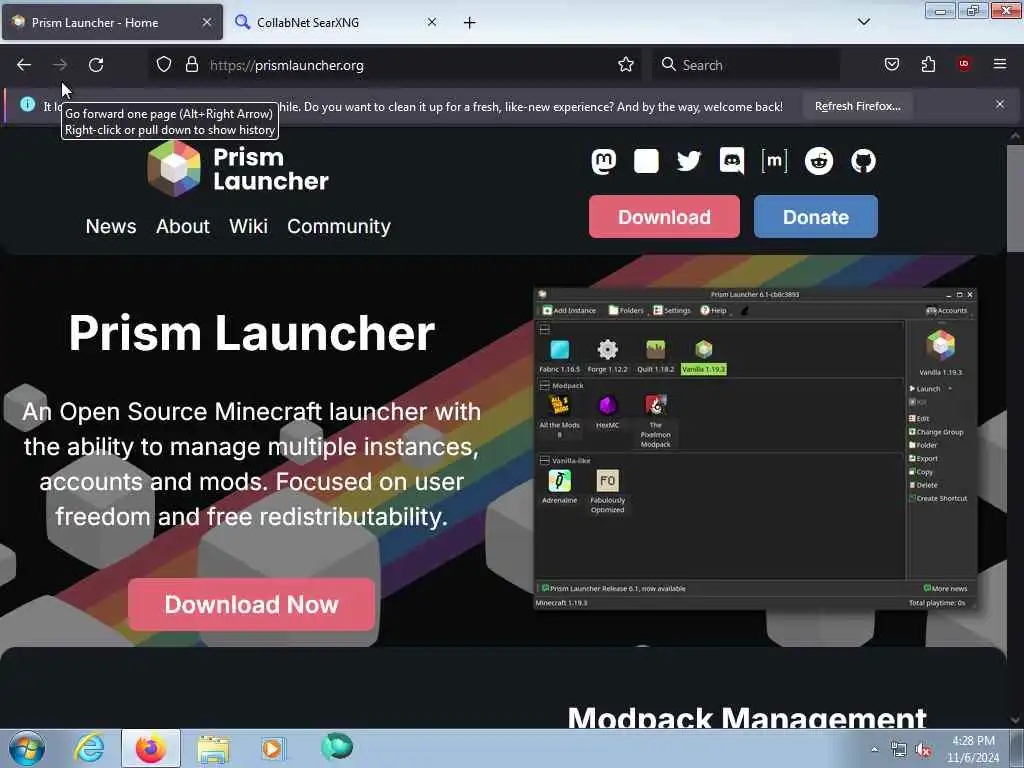Switch to Prism Launcher - Home tab

click(112, 22)
